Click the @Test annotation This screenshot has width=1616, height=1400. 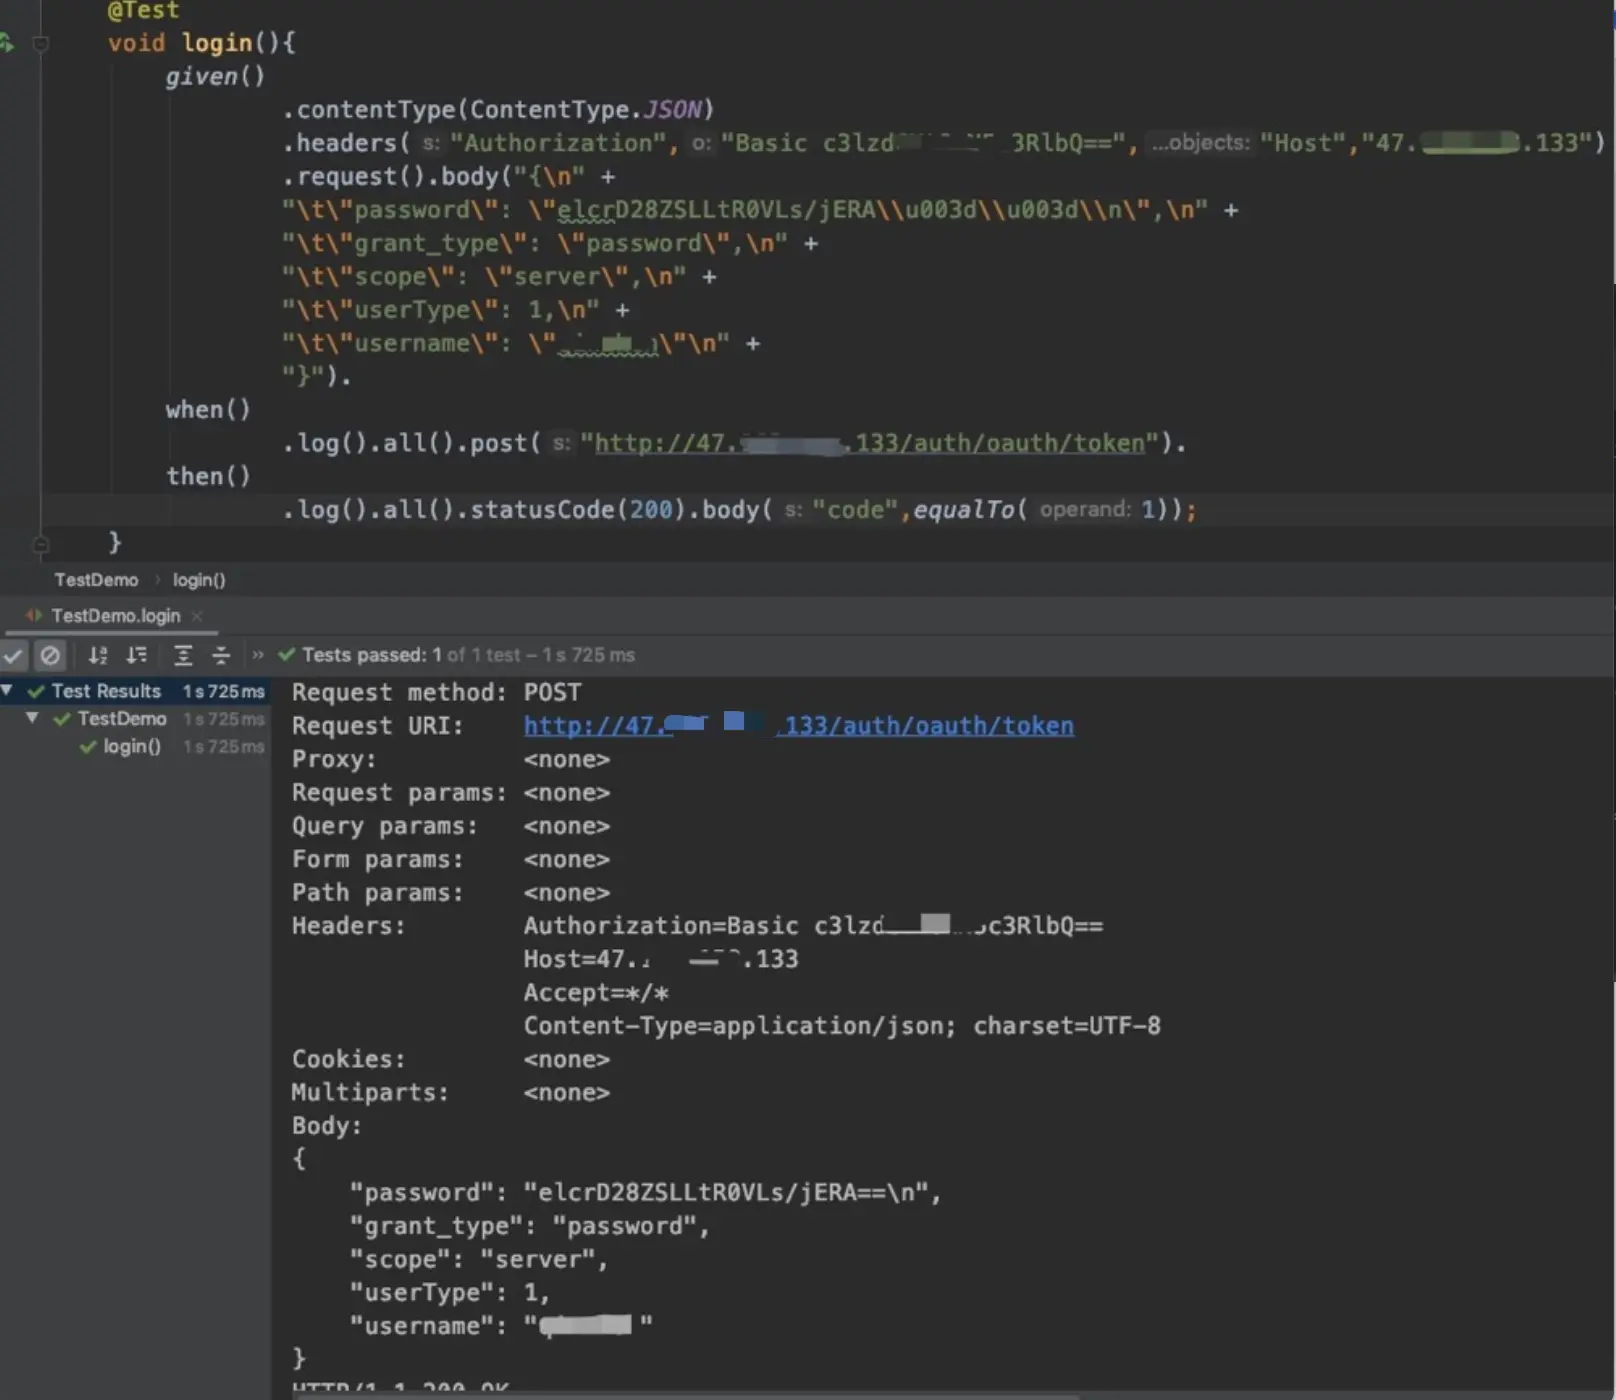coord(143,10)
